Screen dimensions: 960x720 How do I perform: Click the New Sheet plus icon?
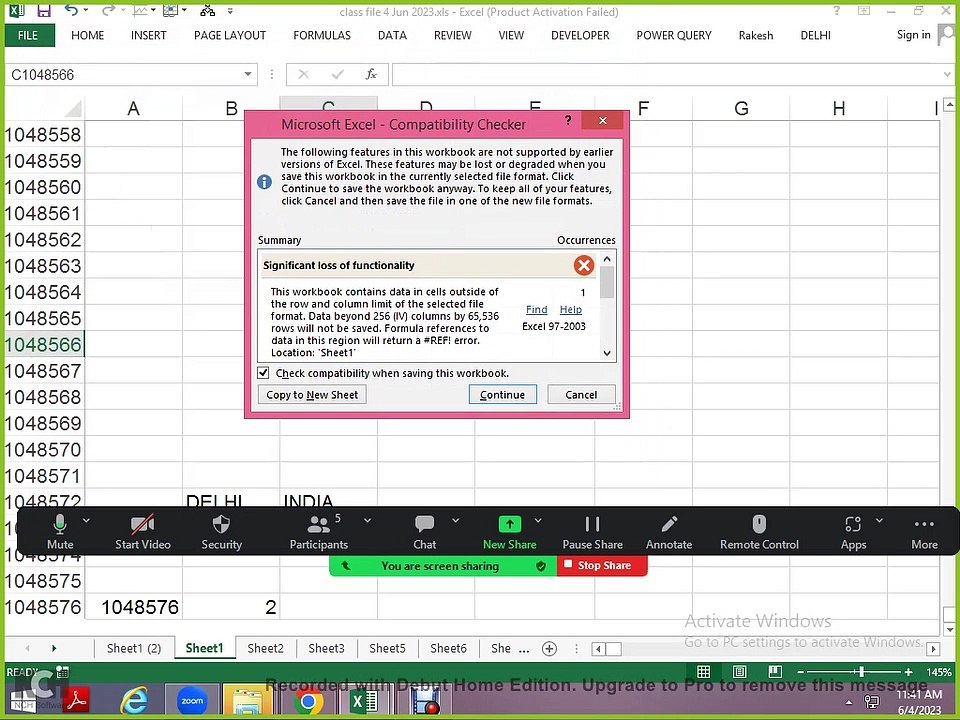[550, 648]
